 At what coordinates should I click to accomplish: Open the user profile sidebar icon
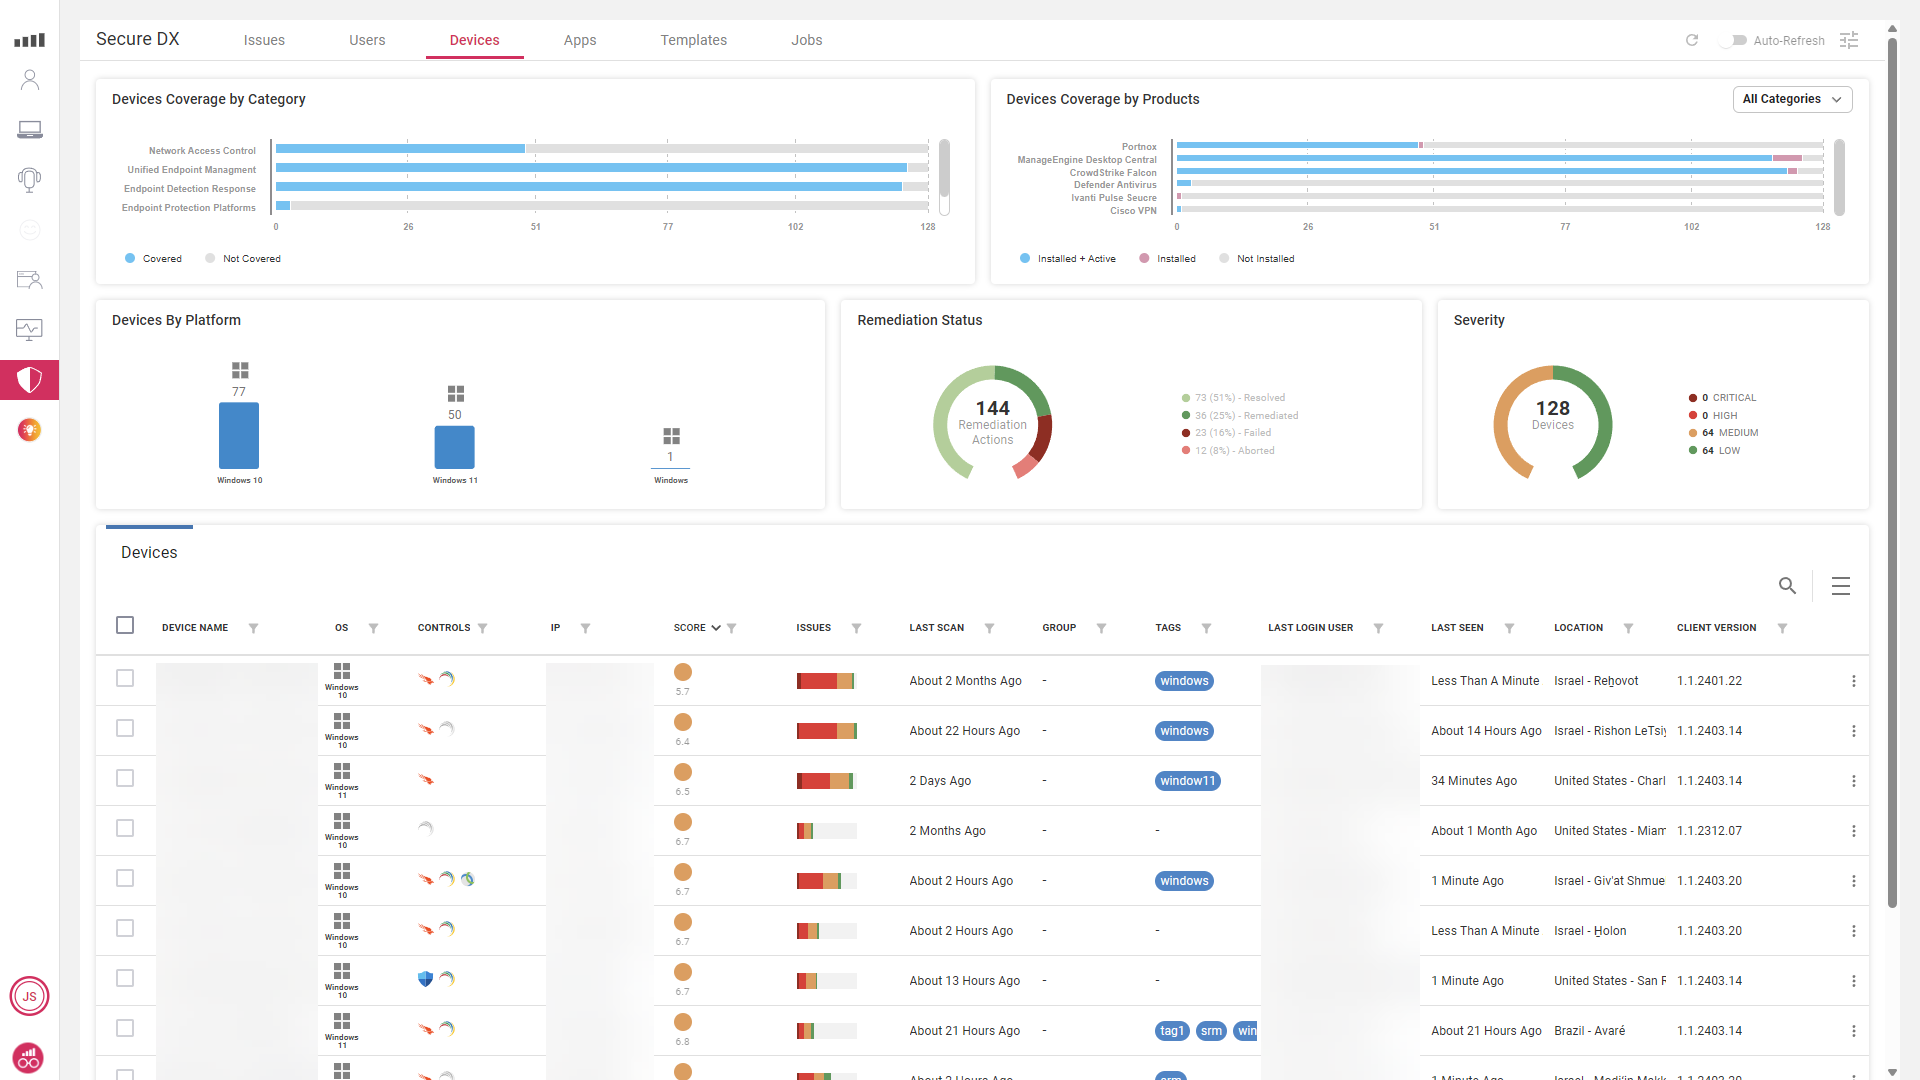30,80
